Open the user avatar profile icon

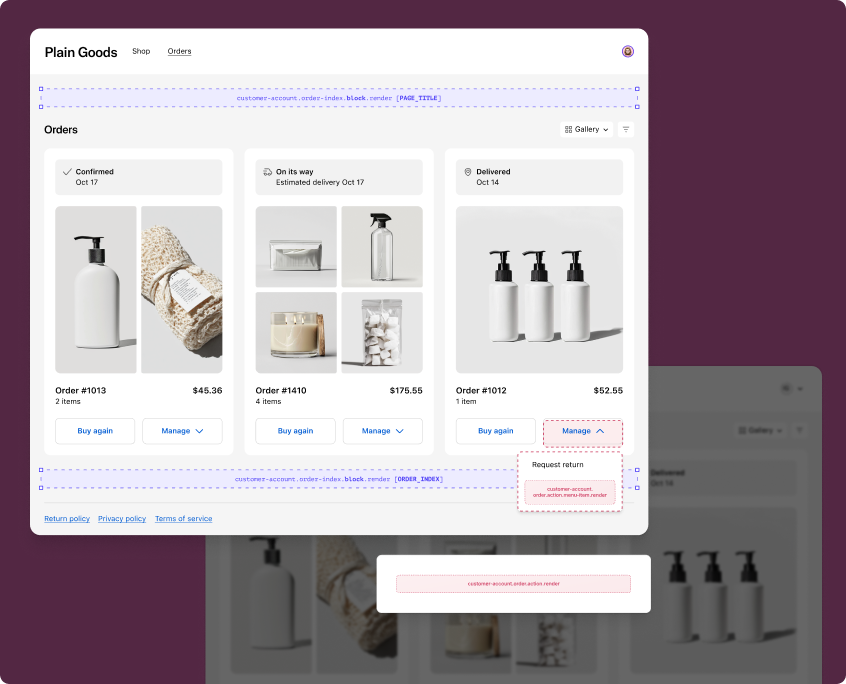coord(627,51)
